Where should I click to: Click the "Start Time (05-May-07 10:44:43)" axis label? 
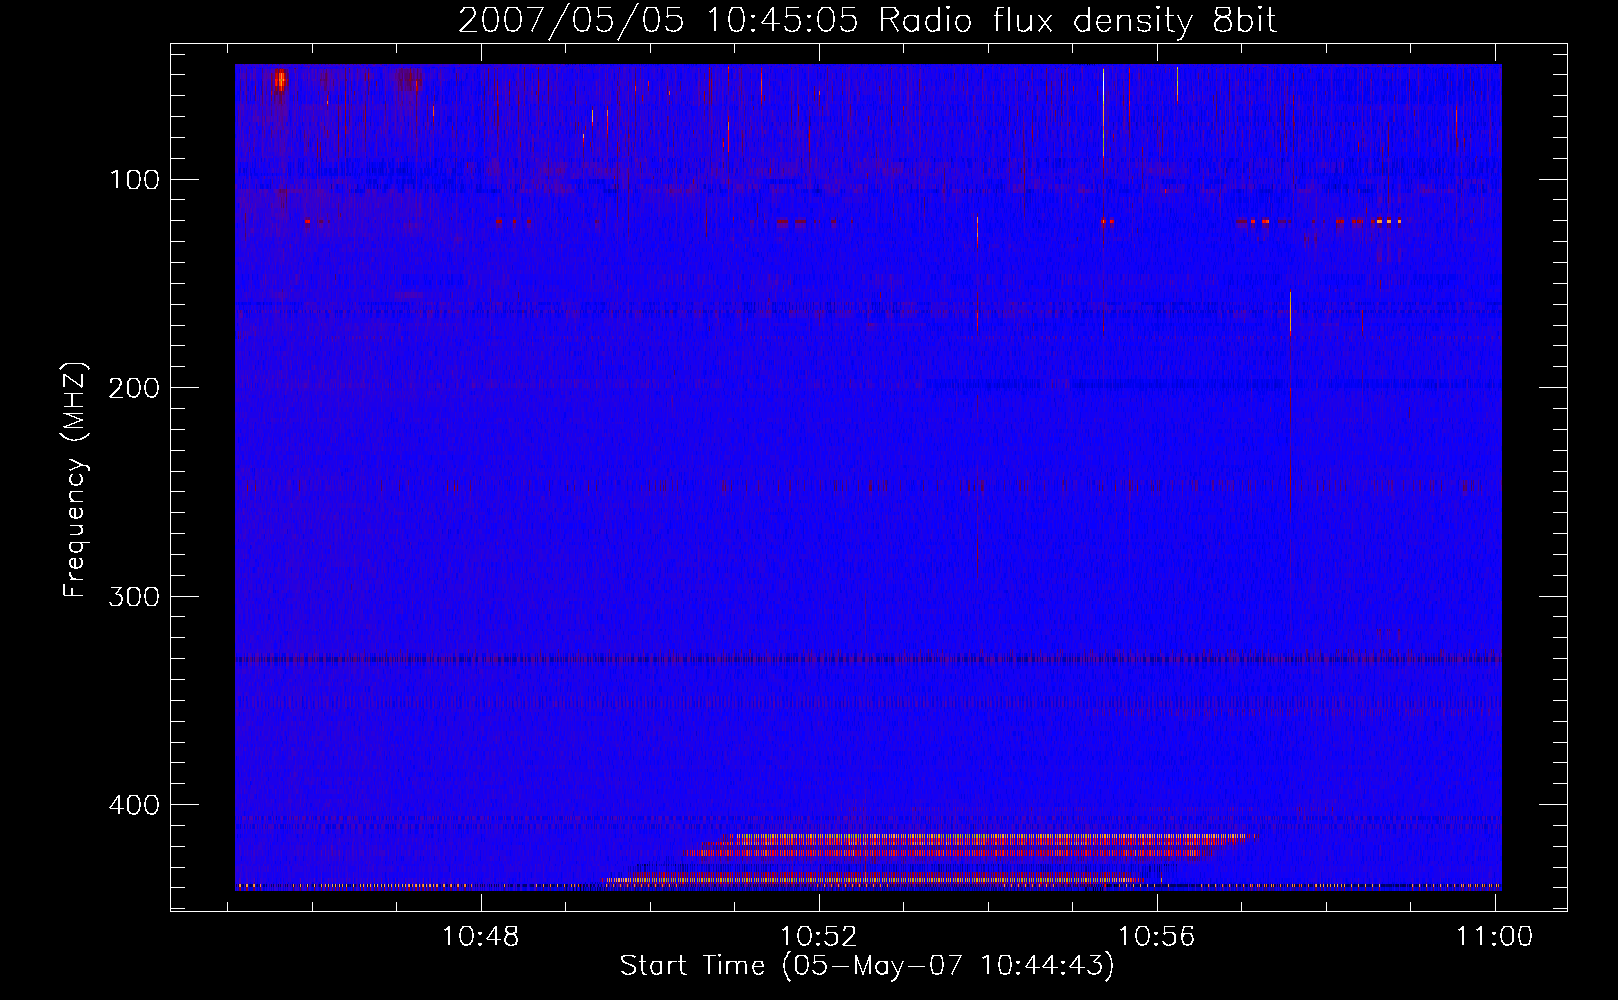click(x=867, y=966)
